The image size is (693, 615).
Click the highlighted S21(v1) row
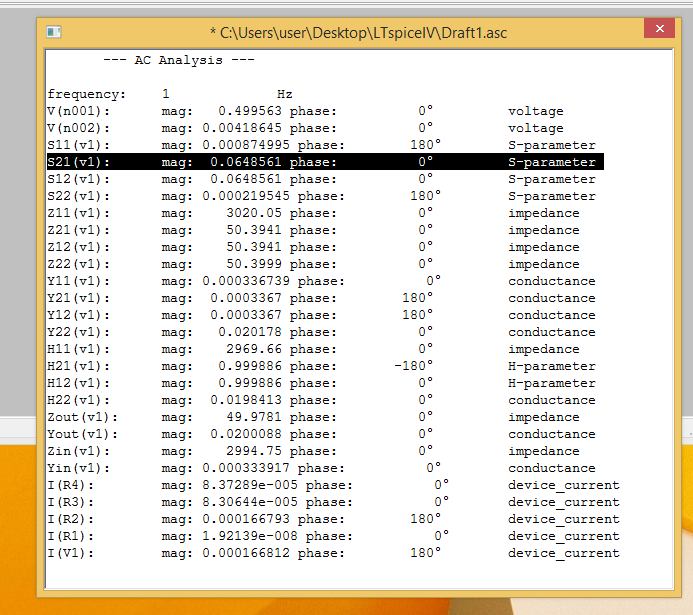pos(325,162)
